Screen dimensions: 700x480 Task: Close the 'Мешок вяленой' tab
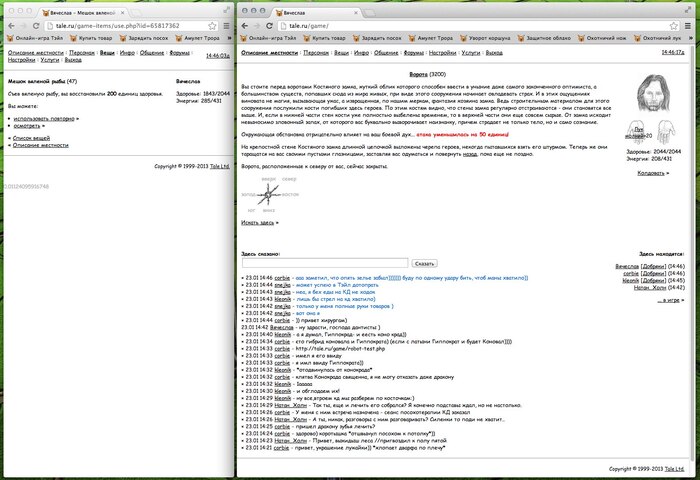(122, 13)
